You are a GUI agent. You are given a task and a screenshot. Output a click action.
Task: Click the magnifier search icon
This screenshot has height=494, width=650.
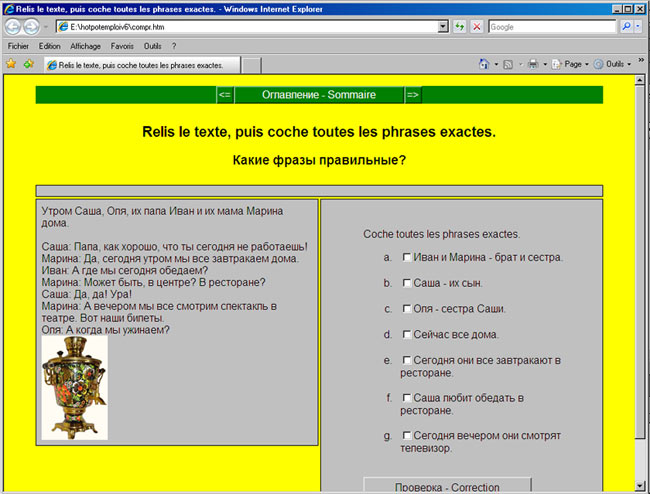pyautogui.click(x=627, y=27)
